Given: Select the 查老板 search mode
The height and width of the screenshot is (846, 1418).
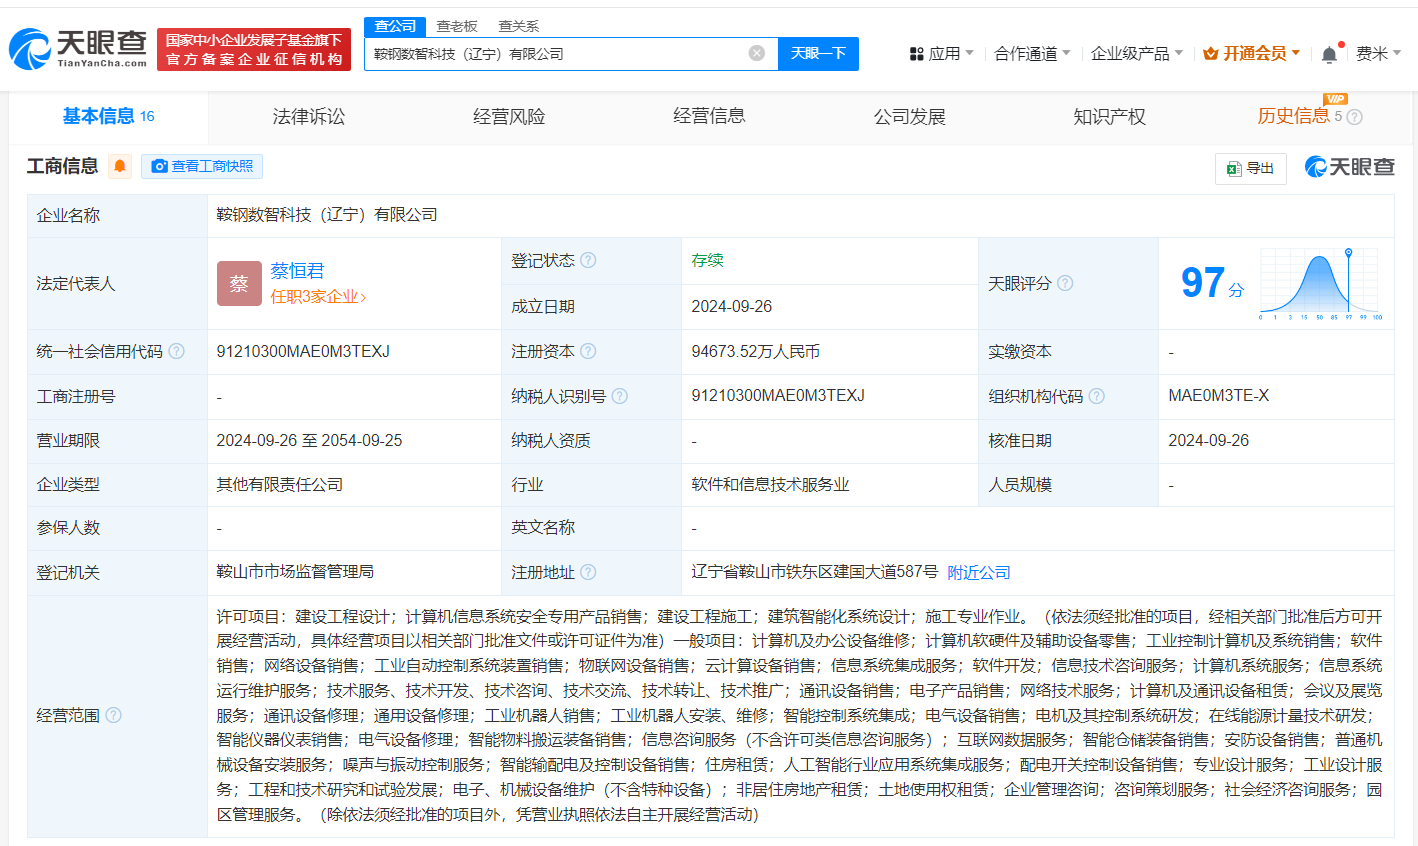Looking at the screenshot, I should click(x=457, y=26).
